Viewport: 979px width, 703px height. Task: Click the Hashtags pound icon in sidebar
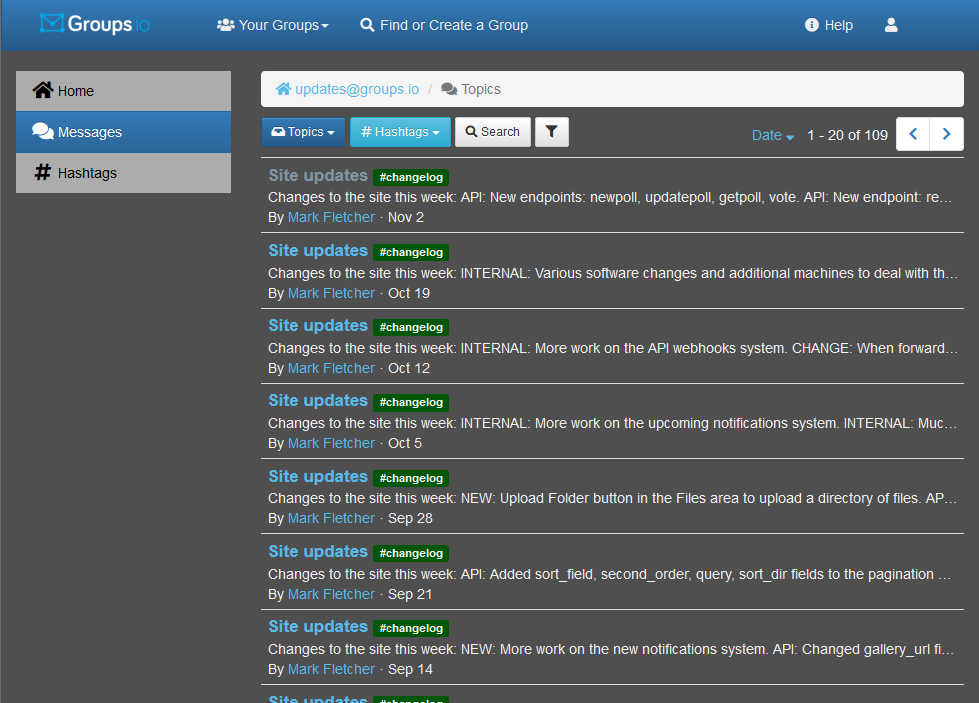click(x=42, y=172)
